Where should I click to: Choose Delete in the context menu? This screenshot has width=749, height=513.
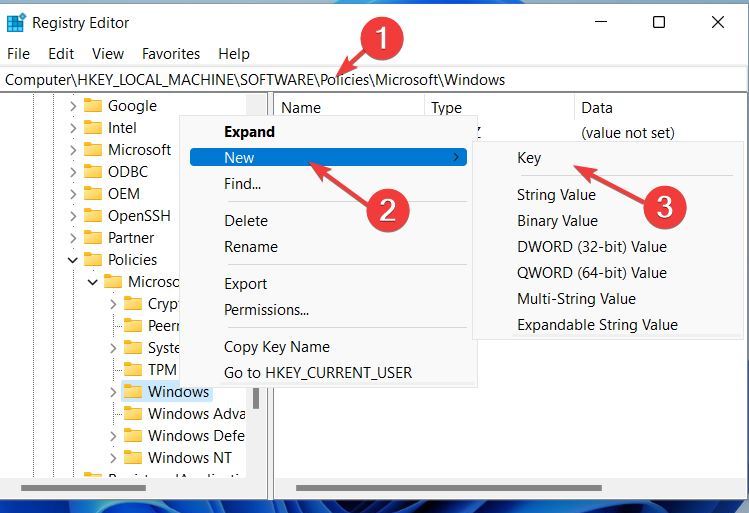(x=328, y=221)
